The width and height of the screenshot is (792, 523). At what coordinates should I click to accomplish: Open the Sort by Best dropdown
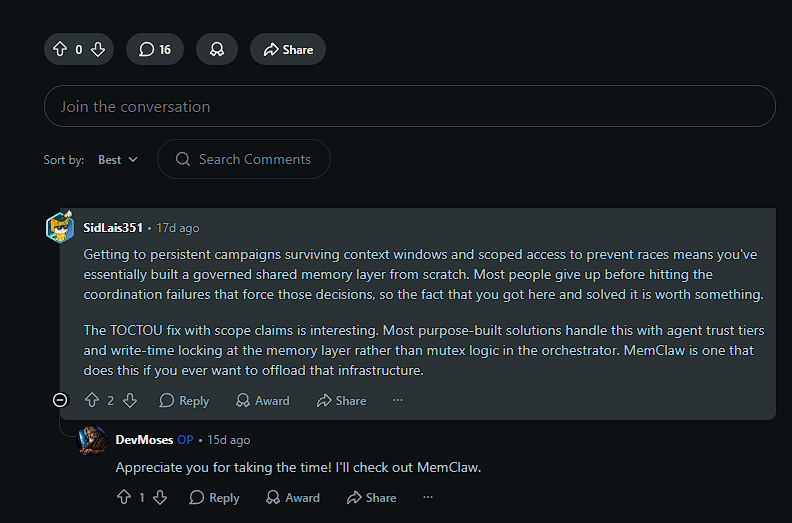click(x=118, y=160)
